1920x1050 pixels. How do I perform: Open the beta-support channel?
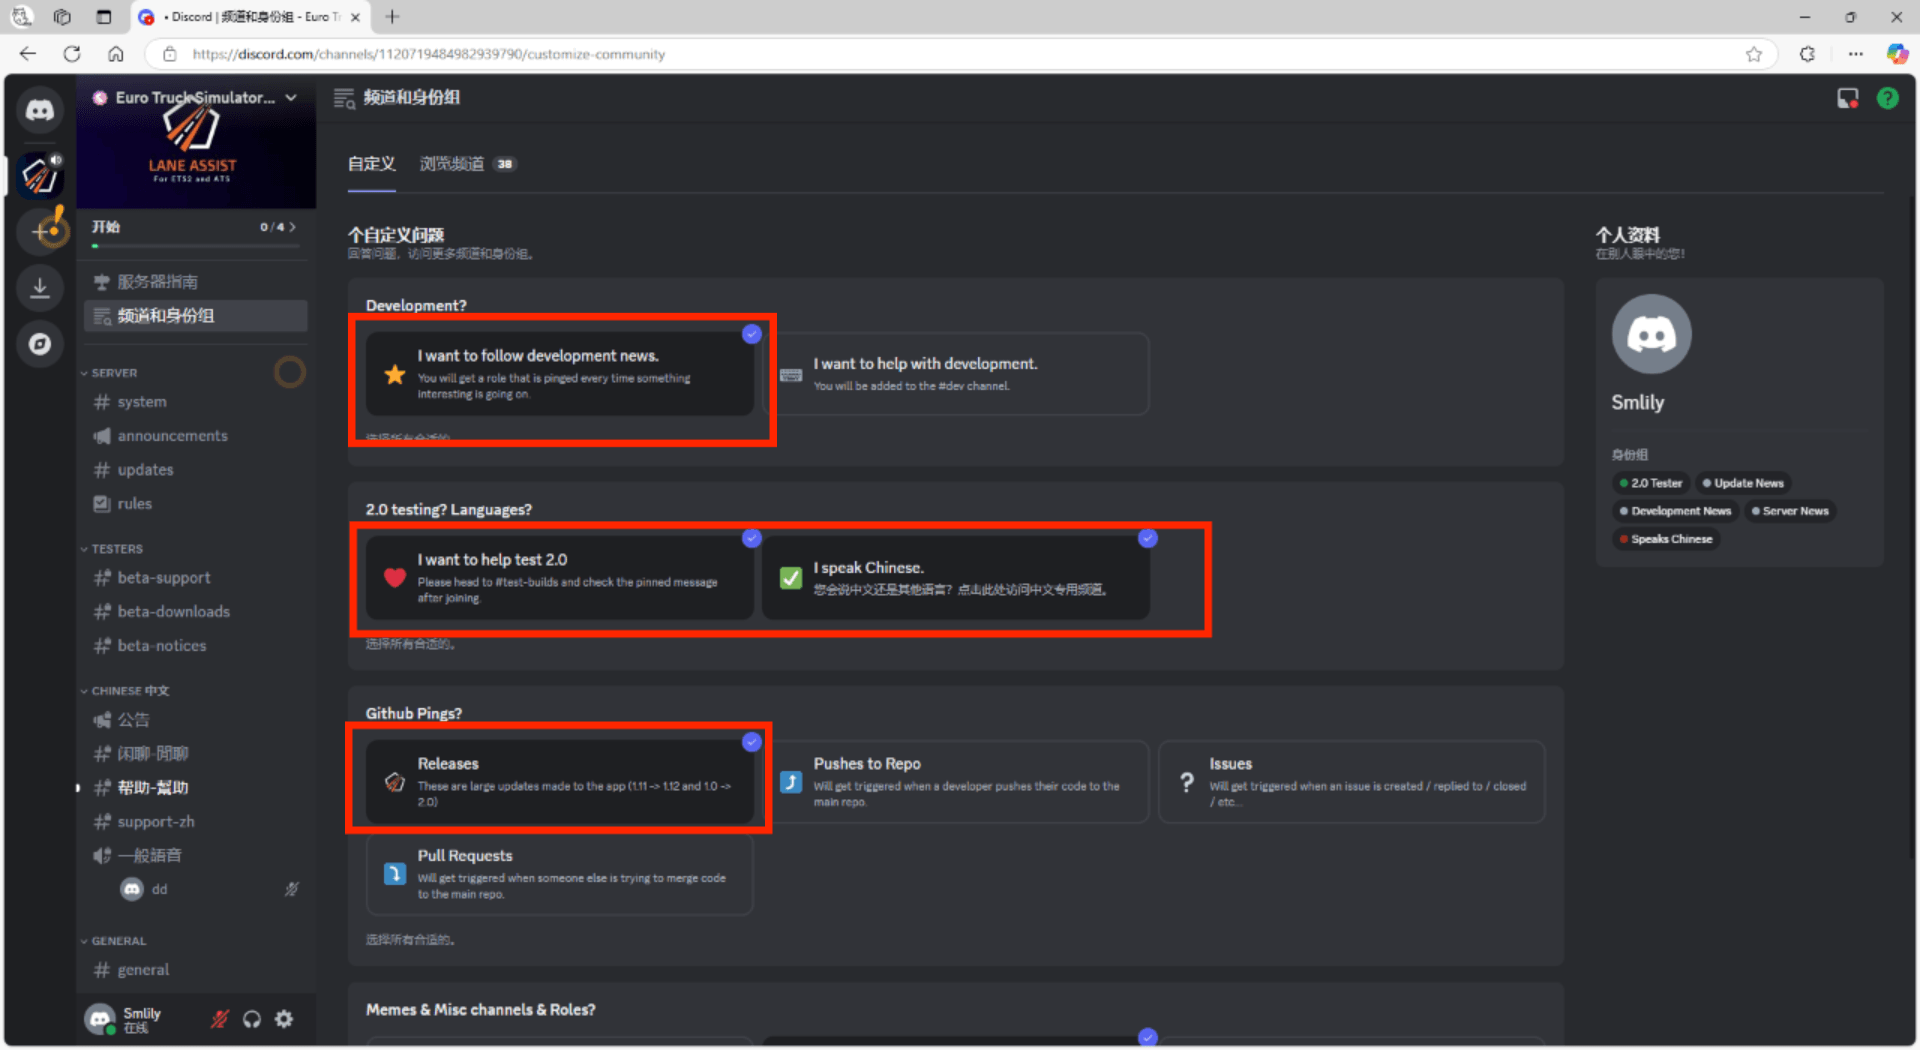click(x=196, y=578)
